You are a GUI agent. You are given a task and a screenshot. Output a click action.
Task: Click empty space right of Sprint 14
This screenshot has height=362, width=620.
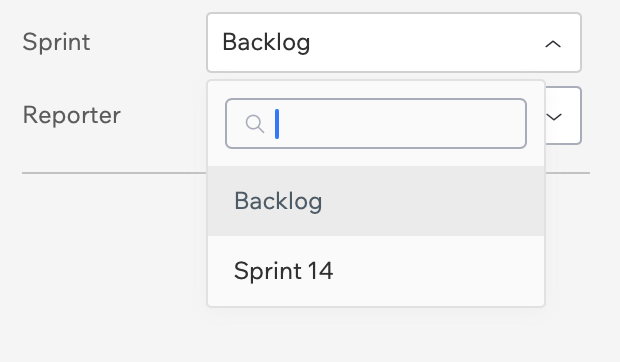click(x=439, y=271)
